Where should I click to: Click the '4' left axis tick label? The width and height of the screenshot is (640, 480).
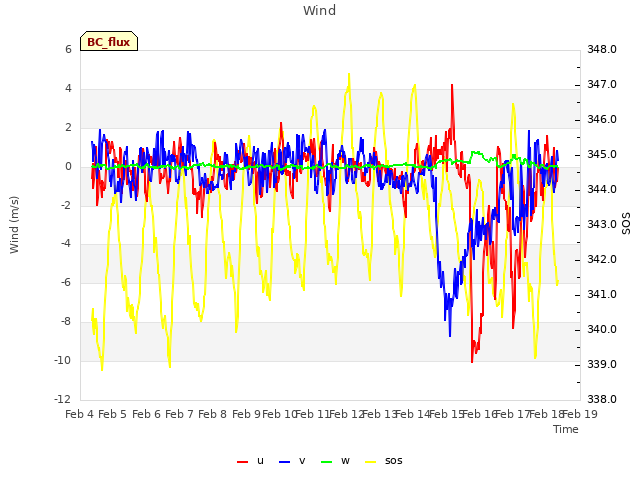68,88
